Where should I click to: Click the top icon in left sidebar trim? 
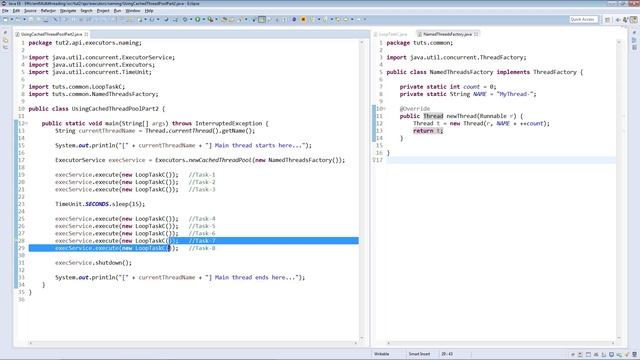[x=5, y=33]
